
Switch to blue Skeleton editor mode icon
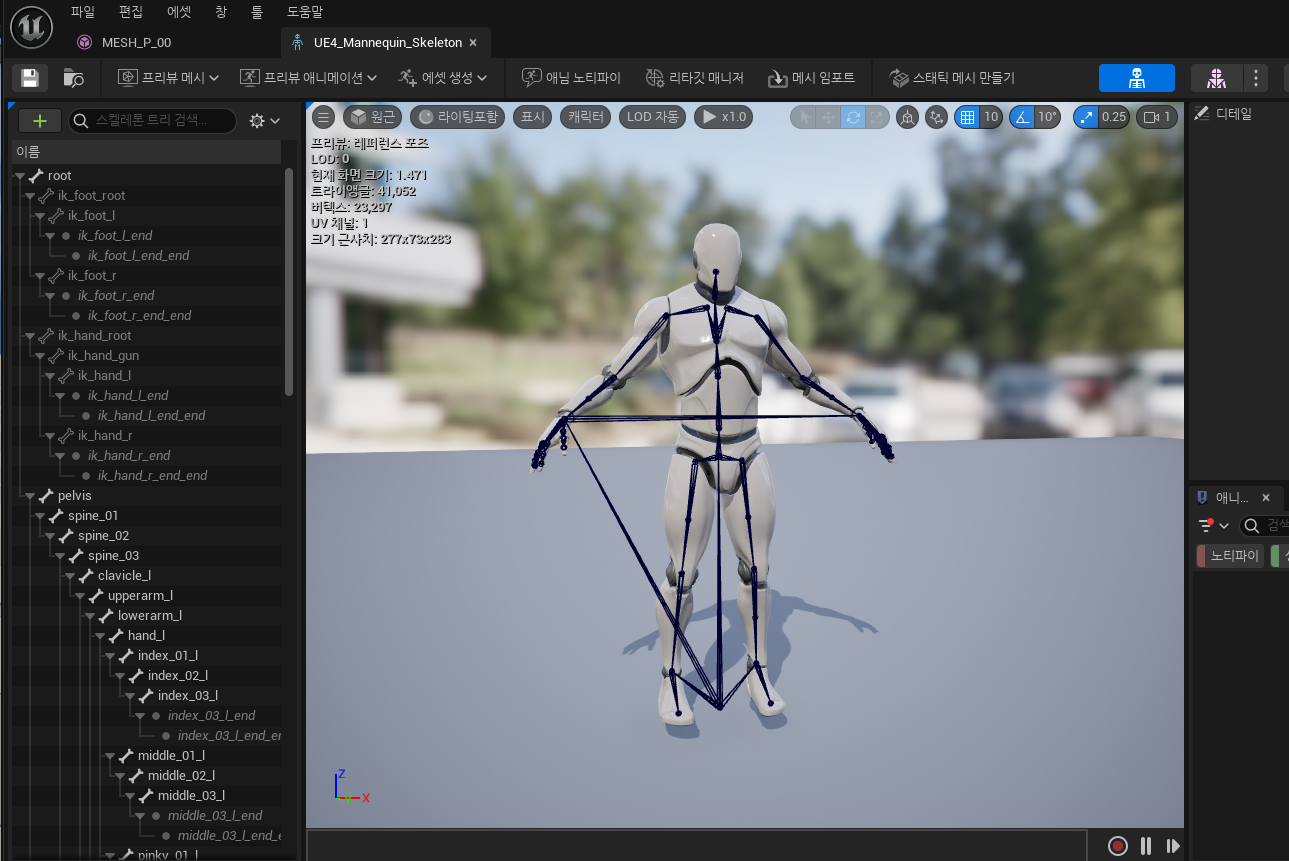click(x=1136, y=78)
